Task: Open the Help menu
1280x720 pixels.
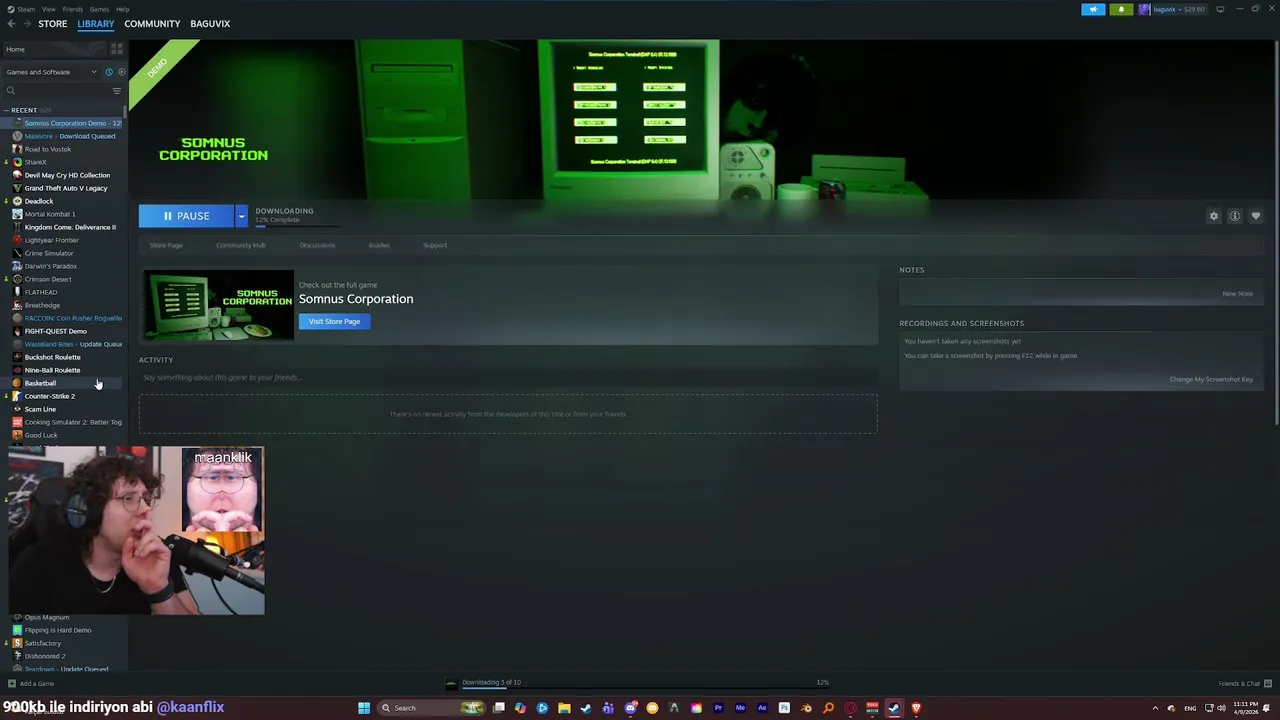Action: point(122,9)
